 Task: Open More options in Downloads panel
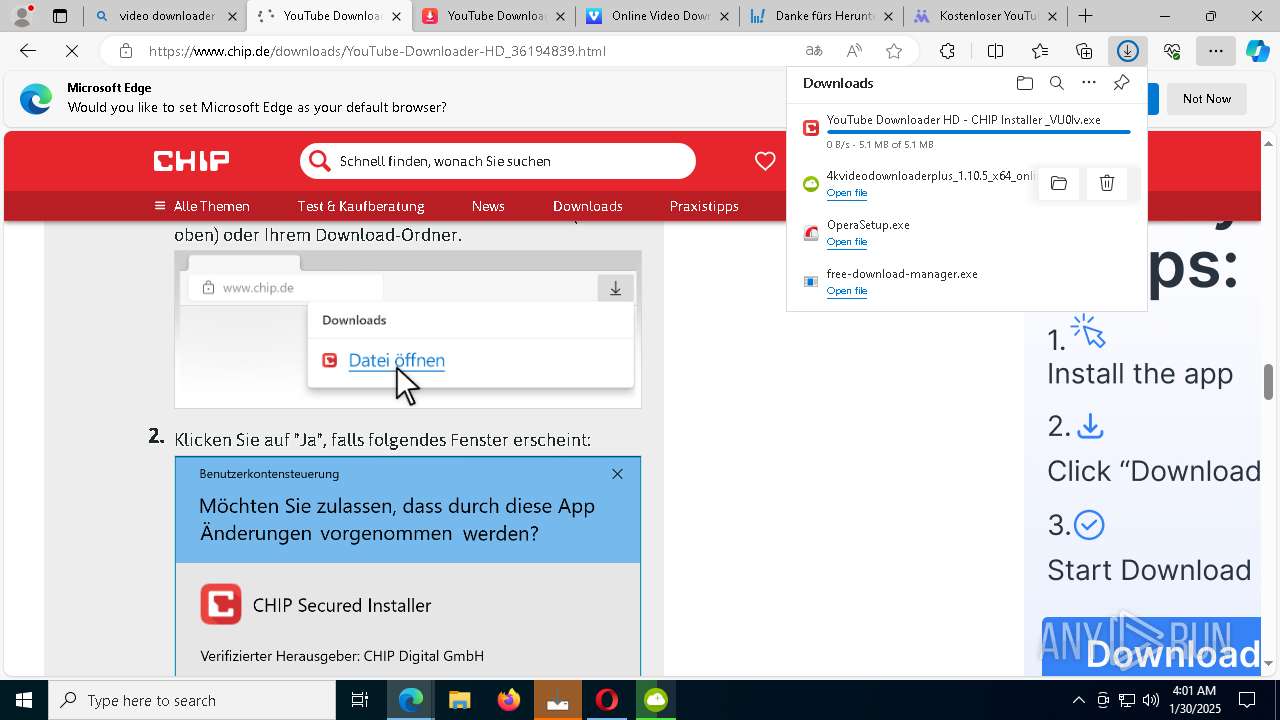(1089, 83)
